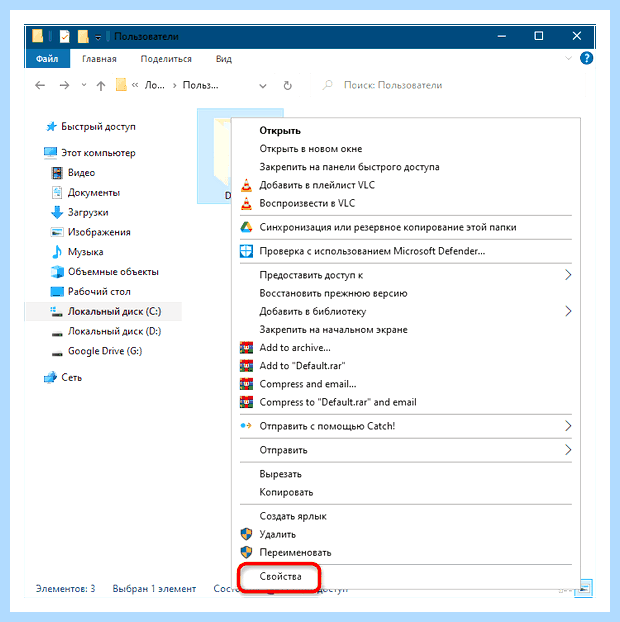Open Google Drive (G:) in the sidebar
This screenshot has height=622, width=620.
click(x=105, y=351)
